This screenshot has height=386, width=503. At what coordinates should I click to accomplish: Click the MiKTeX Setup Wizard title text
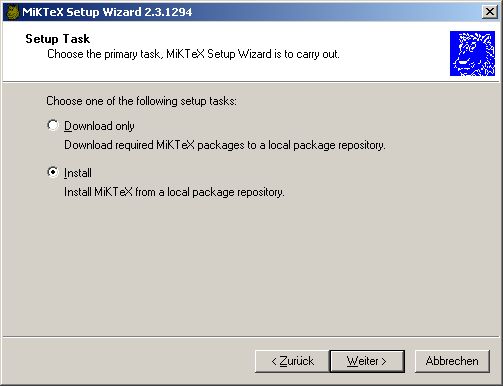tap(107, 12)
